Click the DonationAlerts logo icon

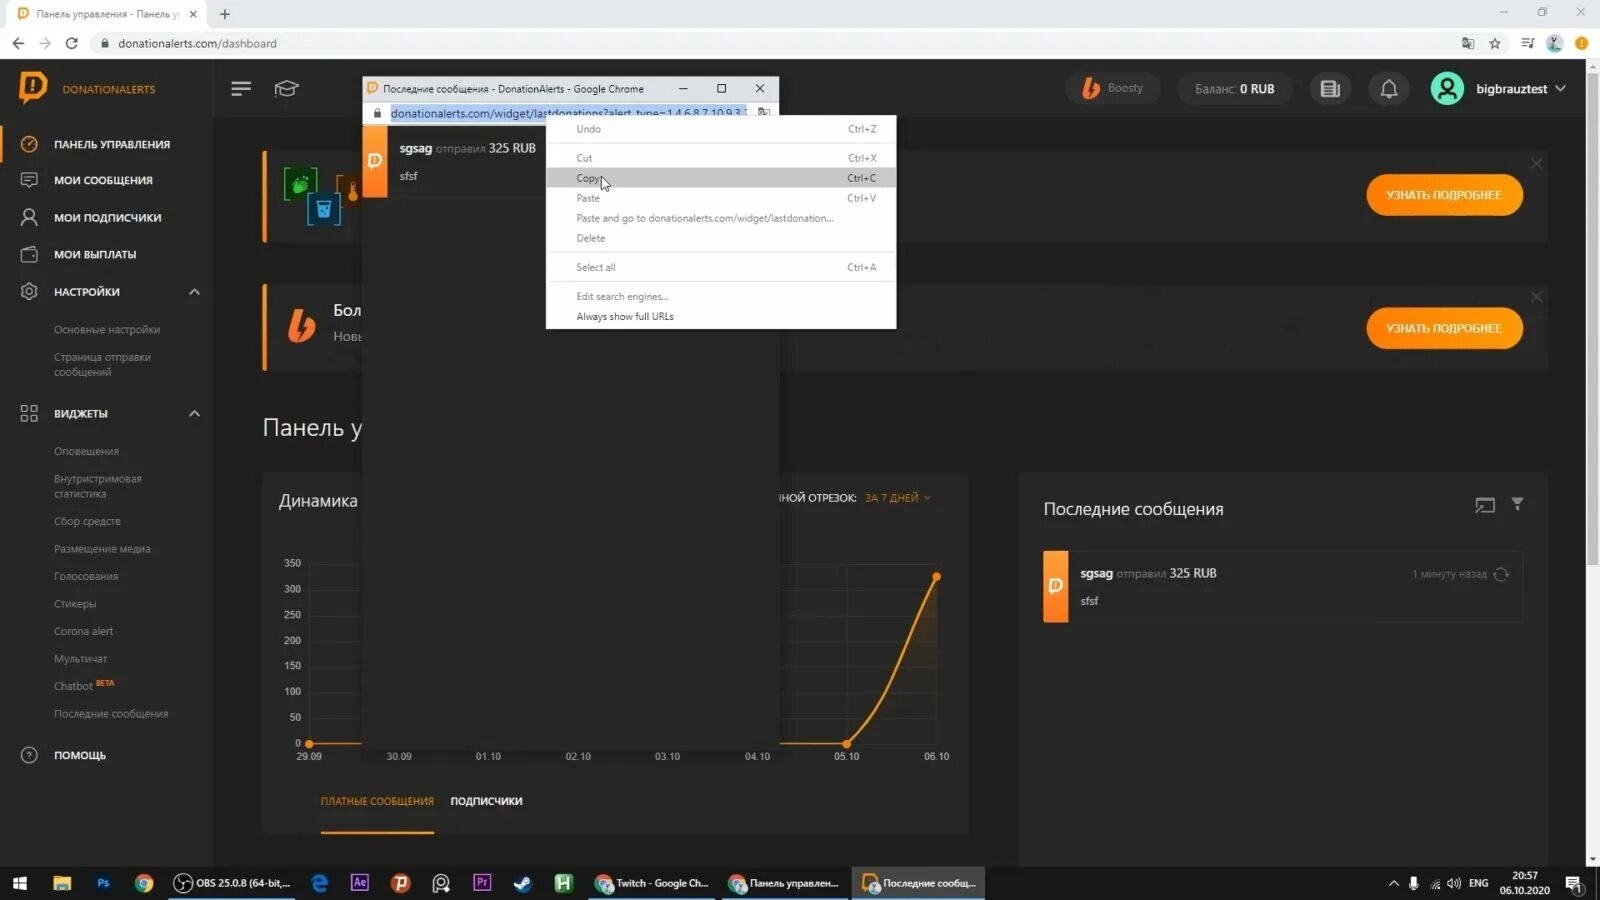click(33, 88)
